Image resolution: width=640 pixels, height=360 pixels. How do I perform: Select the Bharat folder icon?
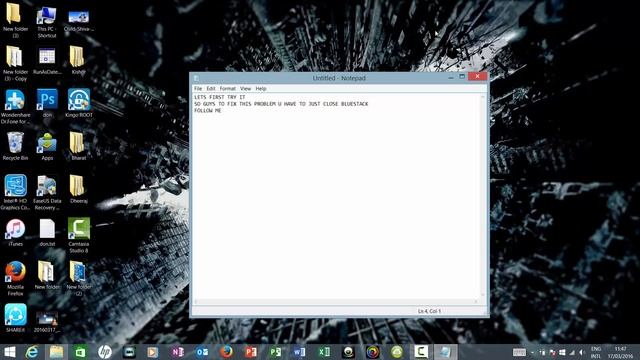(78, 146)
